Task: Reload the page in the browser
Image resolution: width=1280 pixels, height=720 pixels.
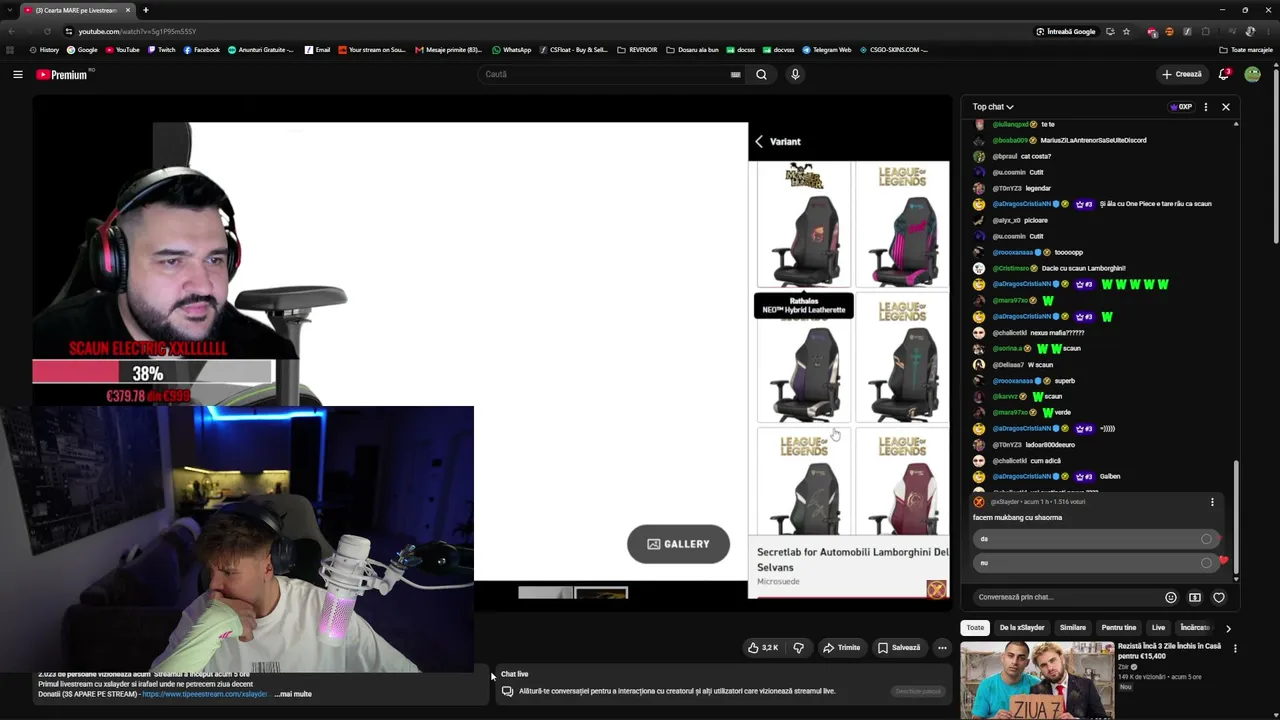Action: click(46, 32)
